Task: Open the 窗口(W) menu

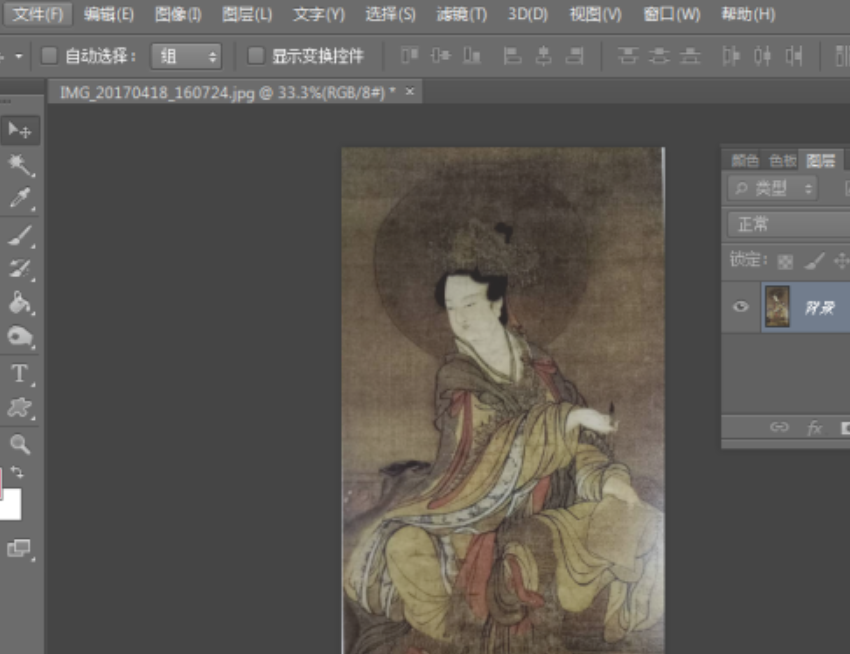Action: point(672,14)
